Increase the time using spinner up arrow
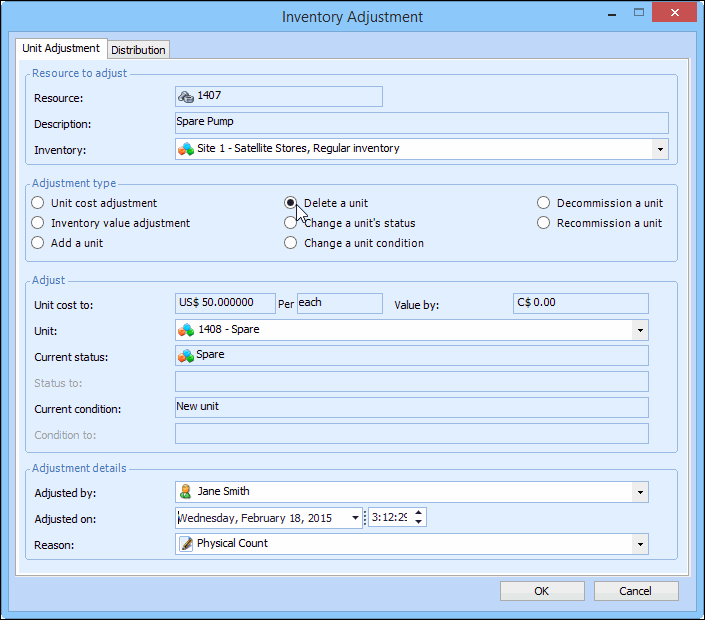705x620 pixels. [x=419, y=513]
